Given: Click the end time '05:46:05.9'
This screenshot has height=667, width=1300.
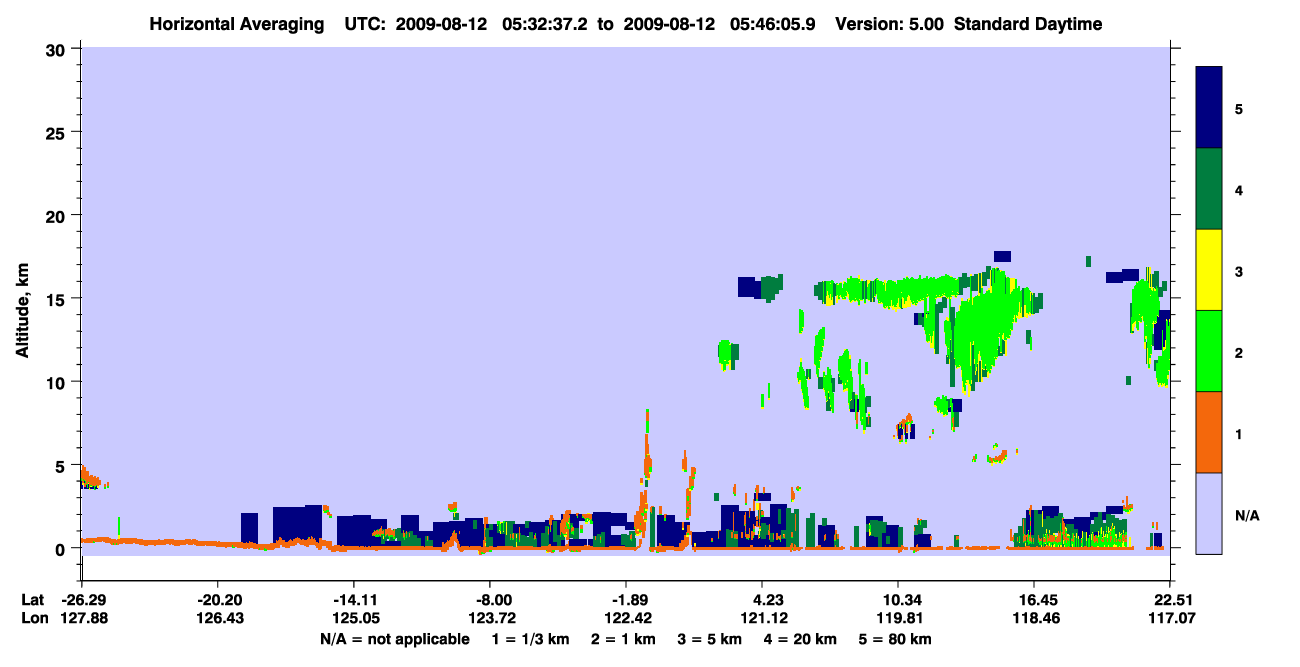Looking at the screenshot, I should [774, 24].
